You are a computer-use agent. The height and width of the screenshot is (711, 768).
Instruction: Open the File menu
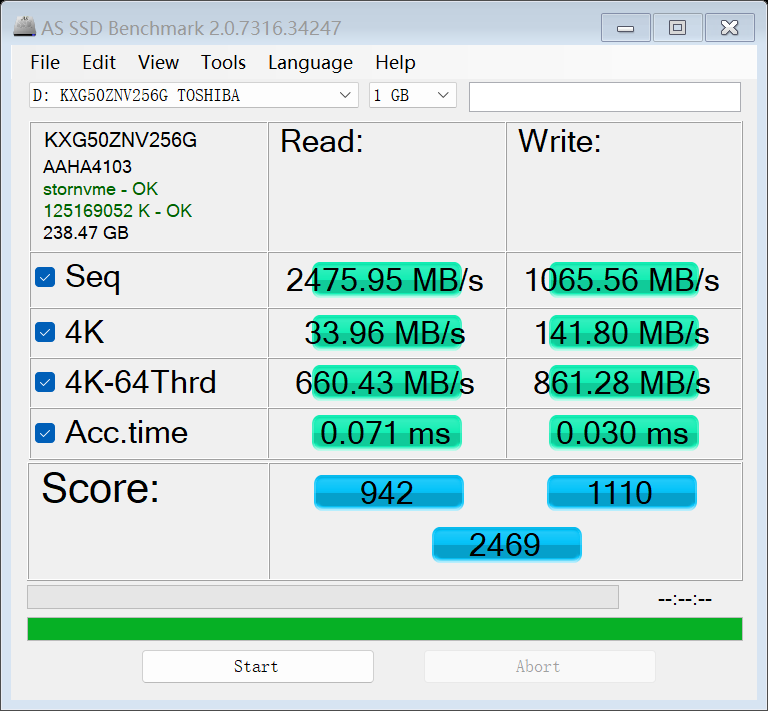pos(45,63)
